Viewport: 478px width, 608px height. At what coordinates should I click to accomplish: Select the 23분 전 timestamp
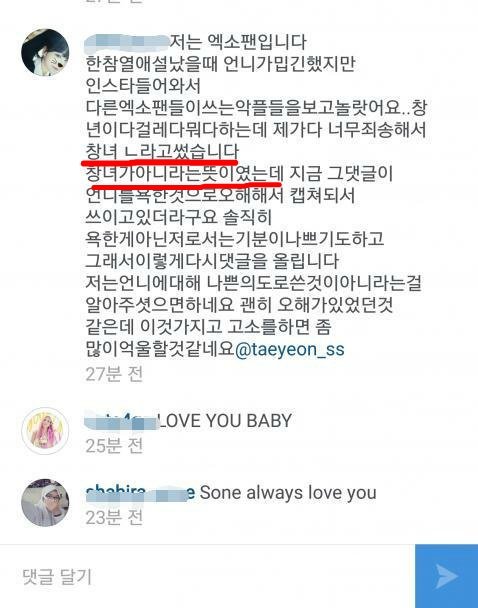[114, 518]
